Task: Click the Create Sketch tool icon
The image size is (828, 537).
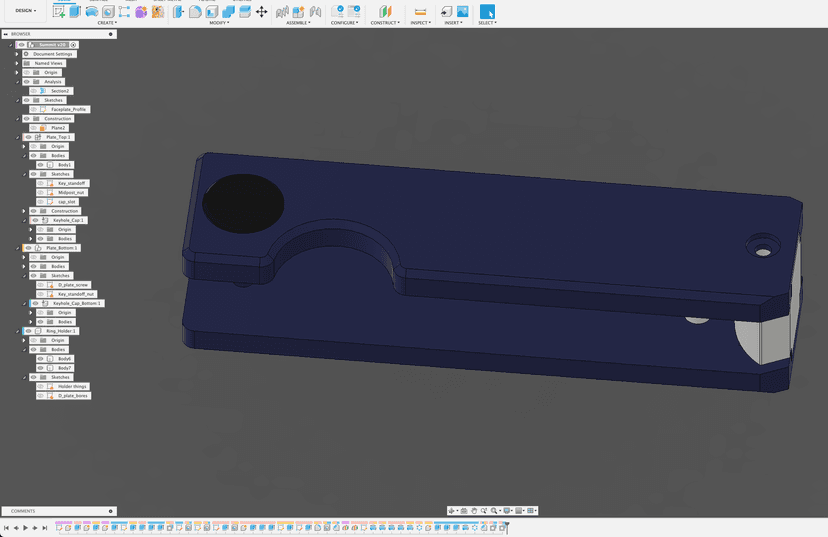Action: [59, 11]
